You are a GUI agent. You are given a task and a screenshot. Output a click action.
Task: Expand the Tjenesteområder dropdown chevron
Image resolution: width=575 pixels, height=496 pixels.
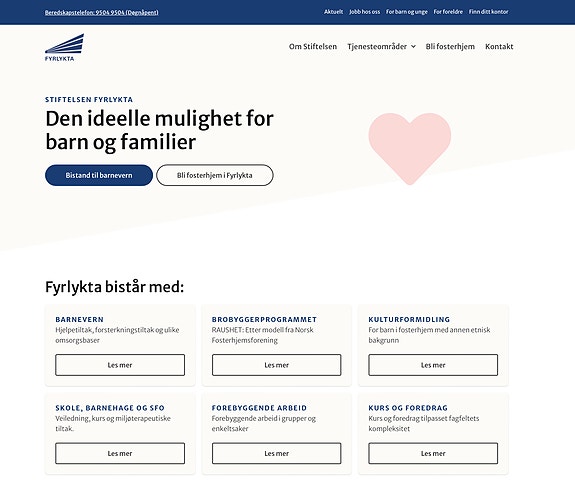tap(413, 47)
